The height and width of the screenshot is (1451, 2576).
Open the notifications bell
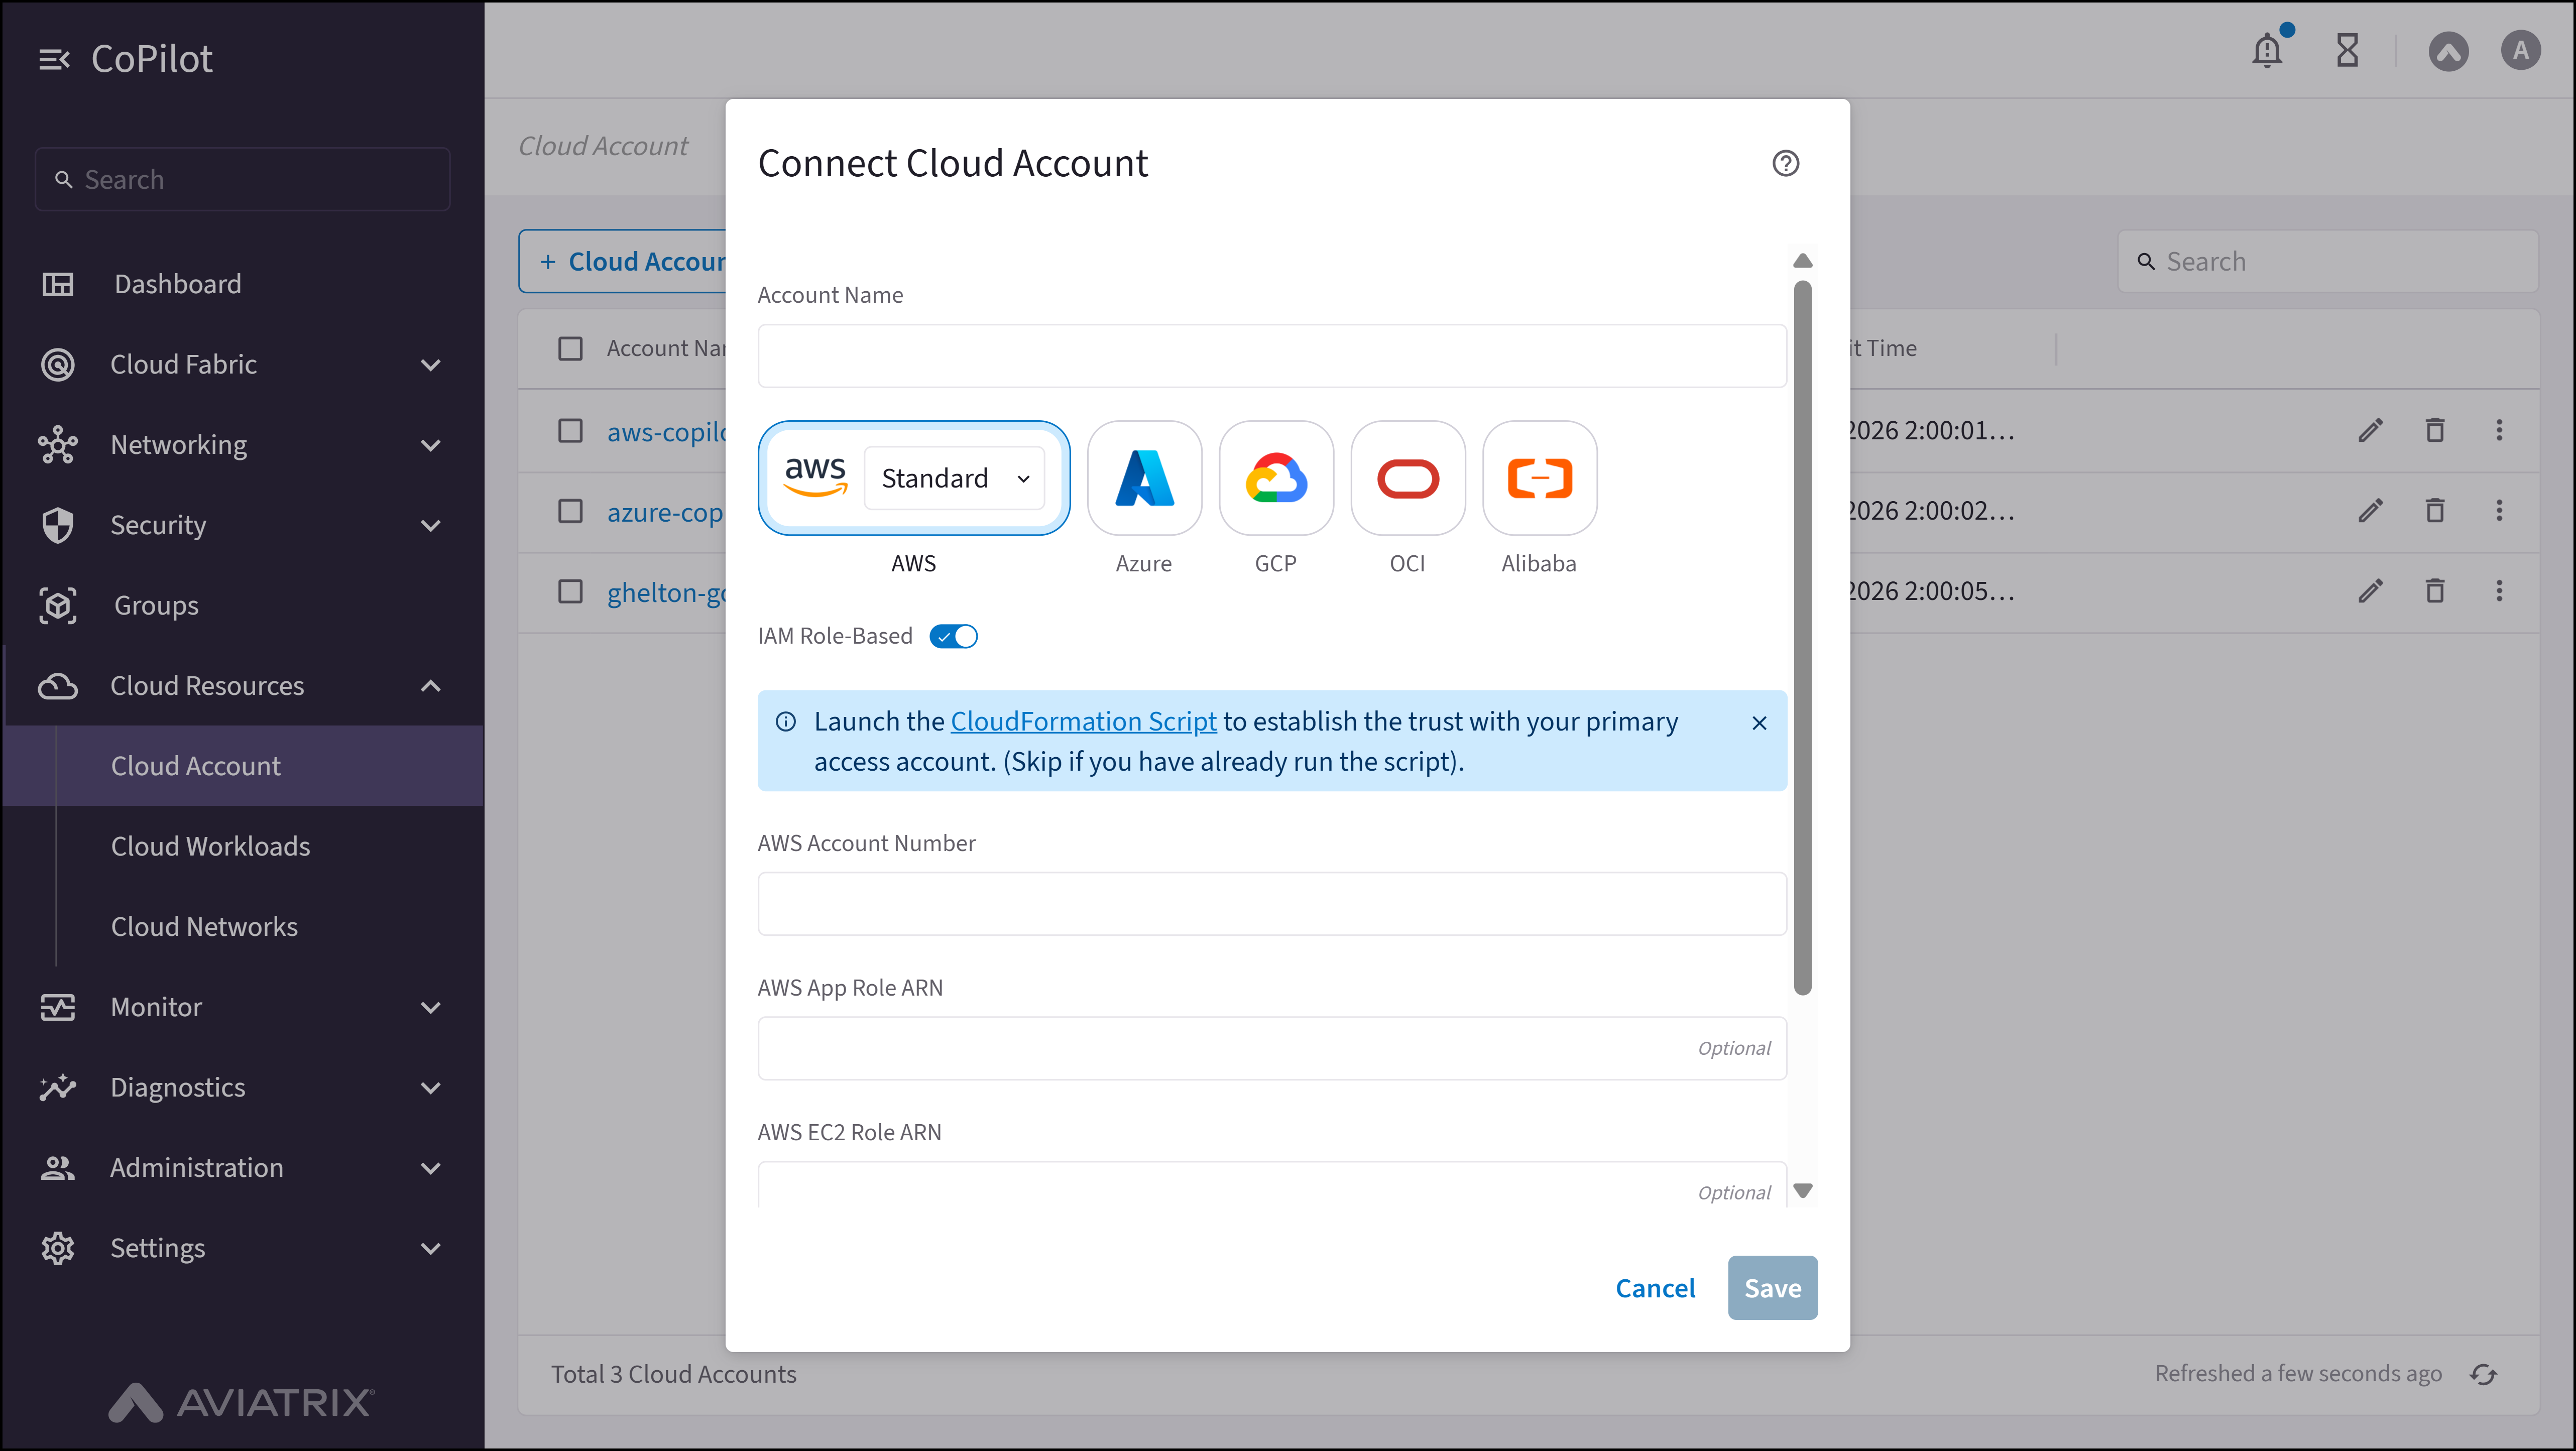click(x=2267, y=50)
